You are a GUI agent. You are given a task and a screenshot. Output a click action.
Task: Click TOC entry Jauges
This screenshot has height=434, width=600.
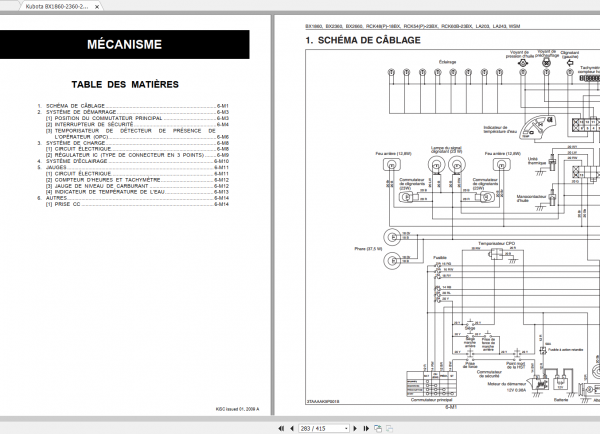pyautogui.click(x=133, y=167)
